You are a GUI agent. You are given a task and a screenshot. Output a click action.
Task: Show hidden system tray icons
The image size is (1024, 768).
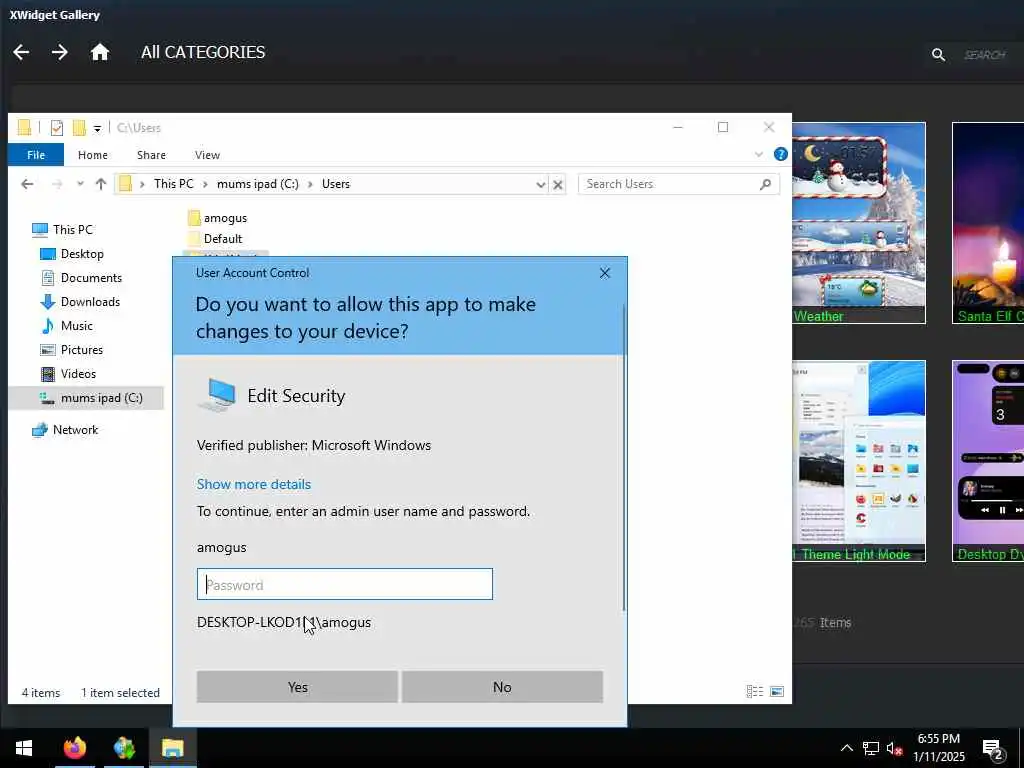click(x=846, y=748)
